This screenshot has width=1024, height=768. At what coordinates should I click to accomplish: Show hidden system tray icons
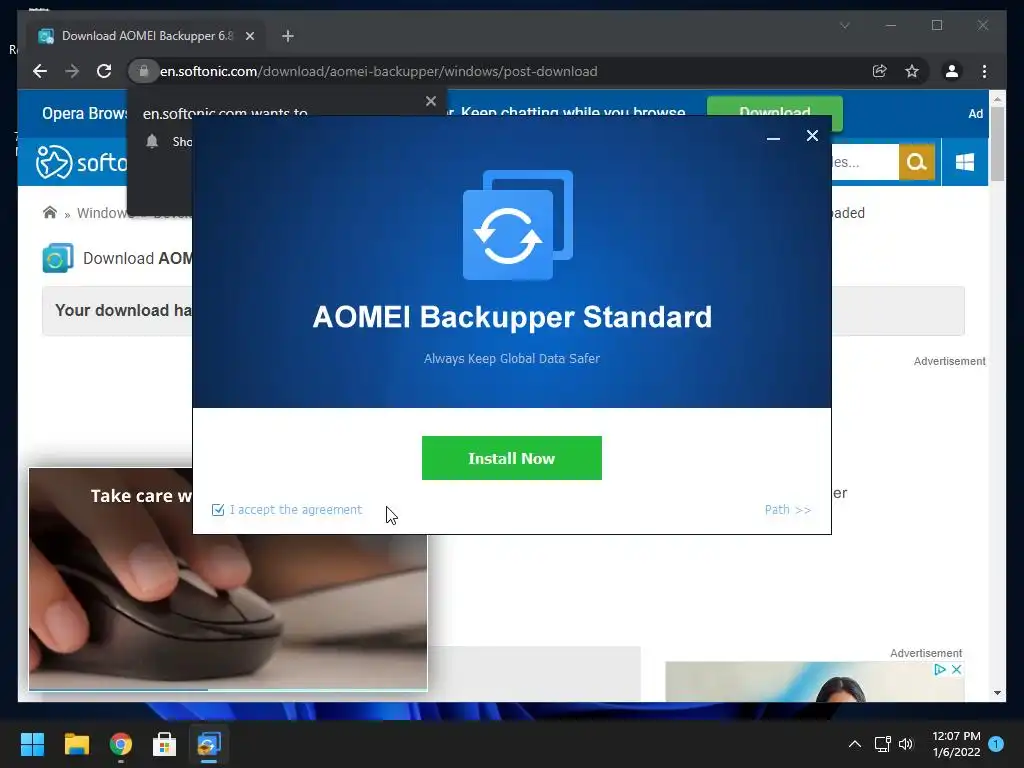[854, 744]
